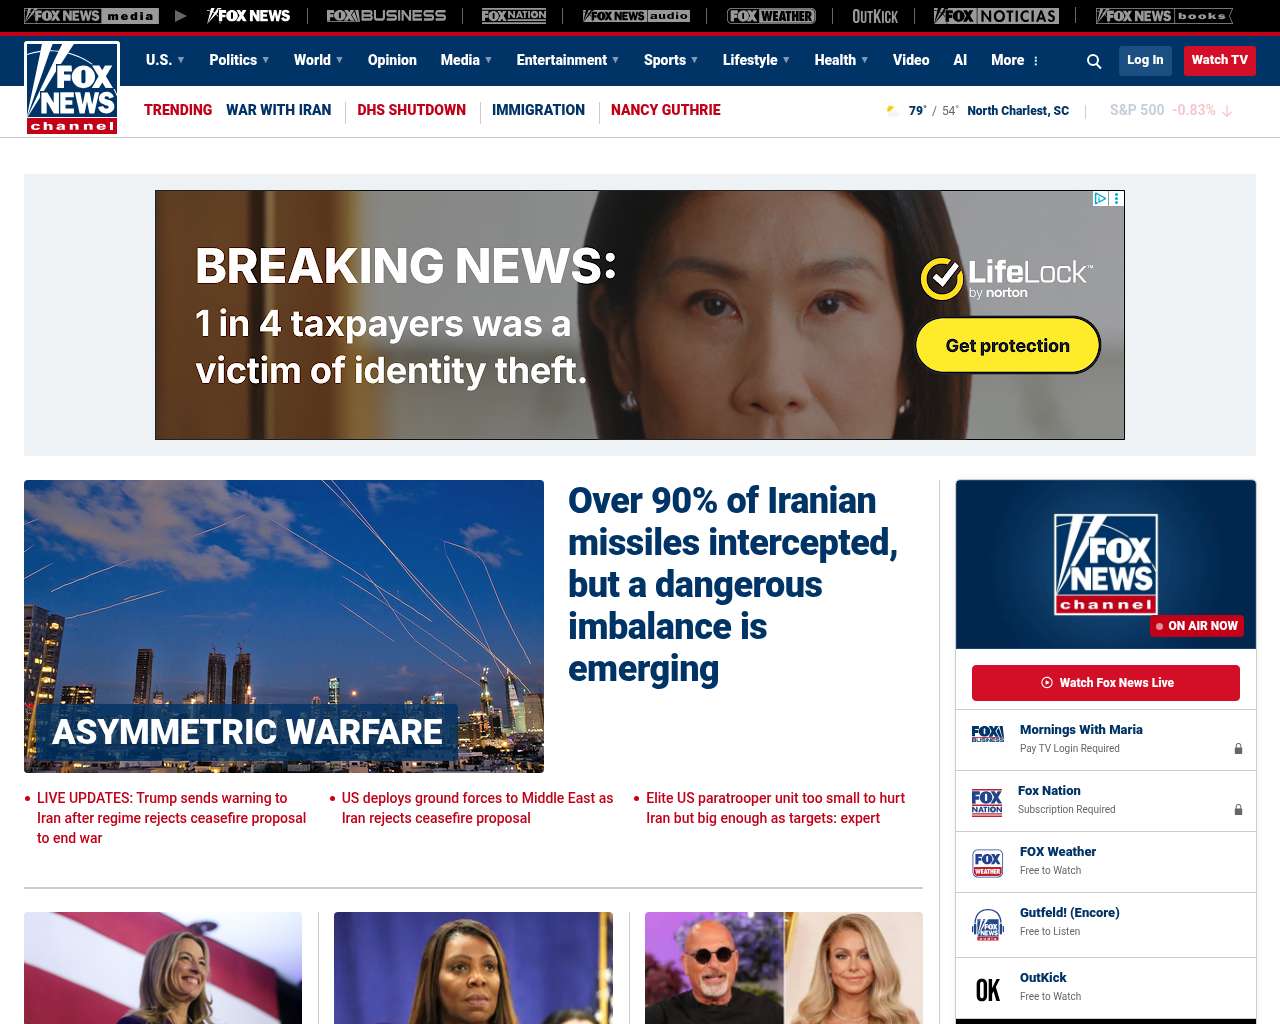Open the Asymmetric Warfare lead story image

coord(284,626)
